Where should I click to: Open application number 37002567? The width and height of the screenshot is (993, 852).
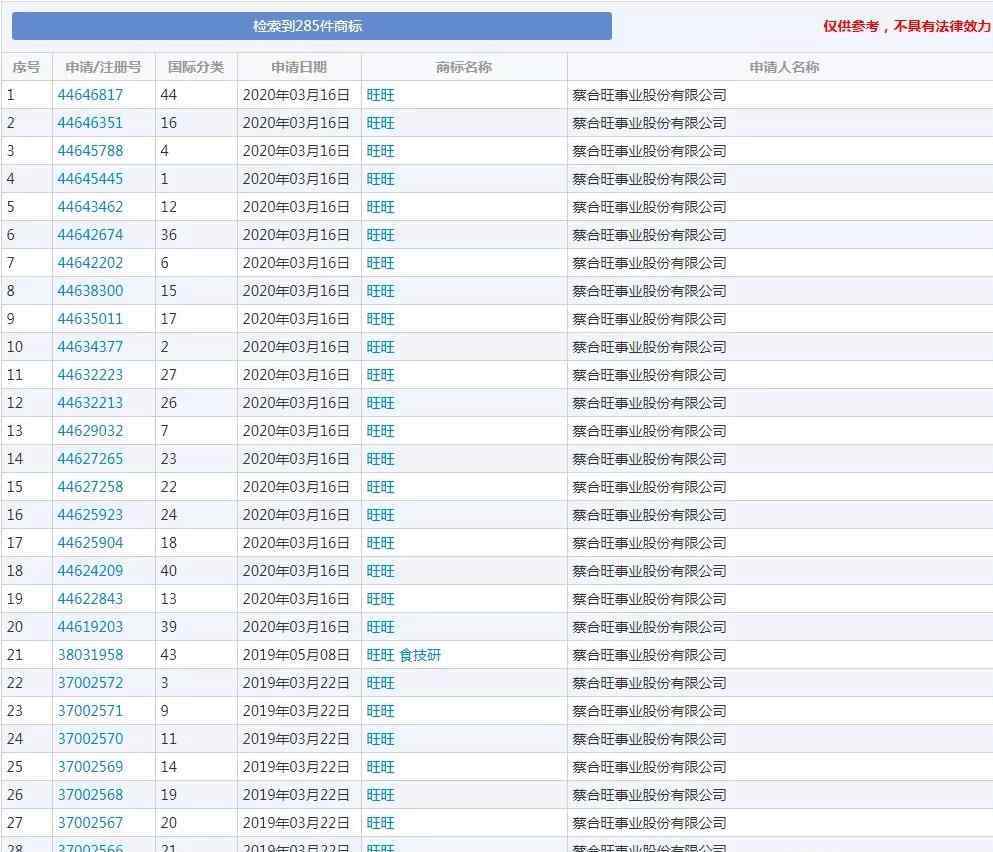[90, 823]
